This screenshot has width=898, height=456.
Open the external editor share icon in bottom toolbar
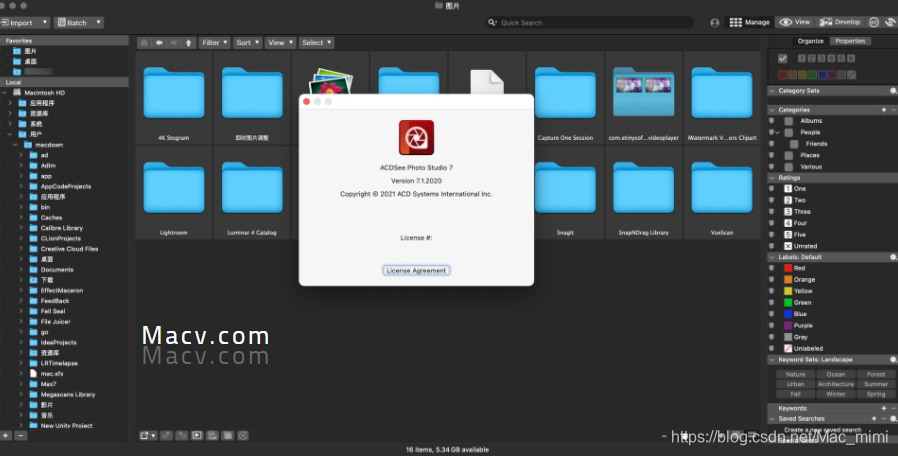click(x=148, y=435)
